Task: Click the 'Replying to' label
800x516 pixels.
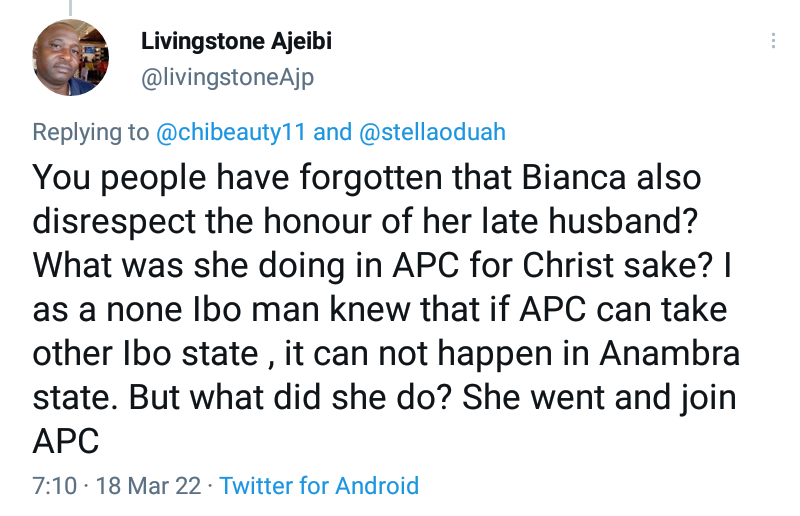Action: click(x=91, y=132)
